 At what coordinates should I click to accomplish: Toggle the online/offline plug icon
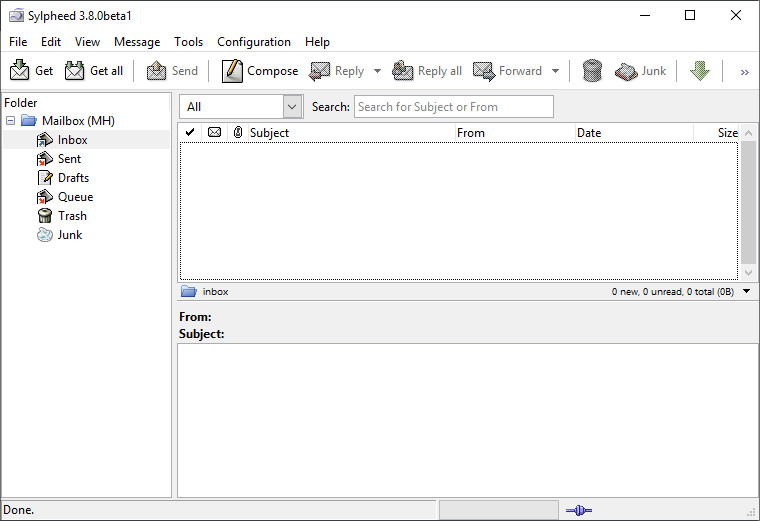click(579, 510)
